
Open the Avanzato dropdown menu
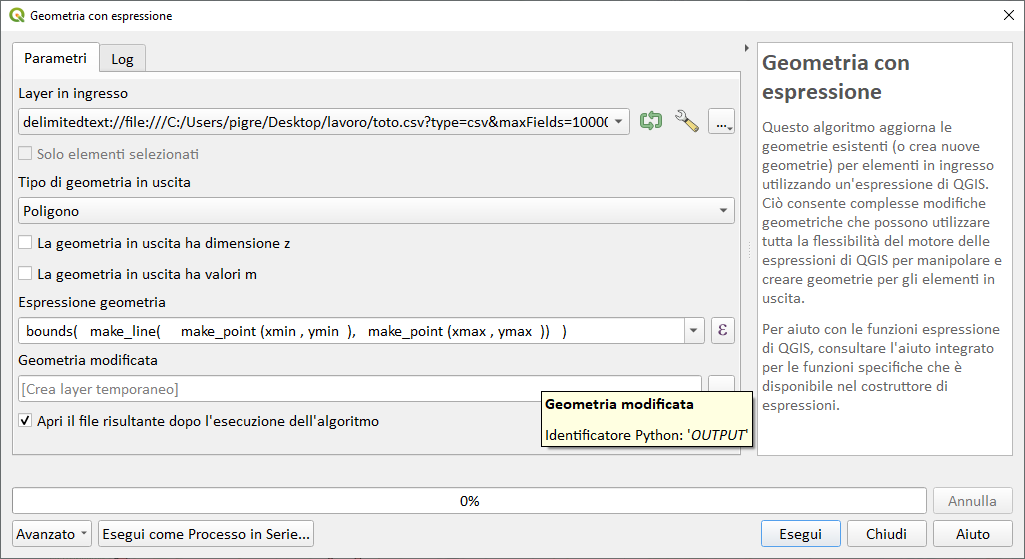[x=53, y=534]
